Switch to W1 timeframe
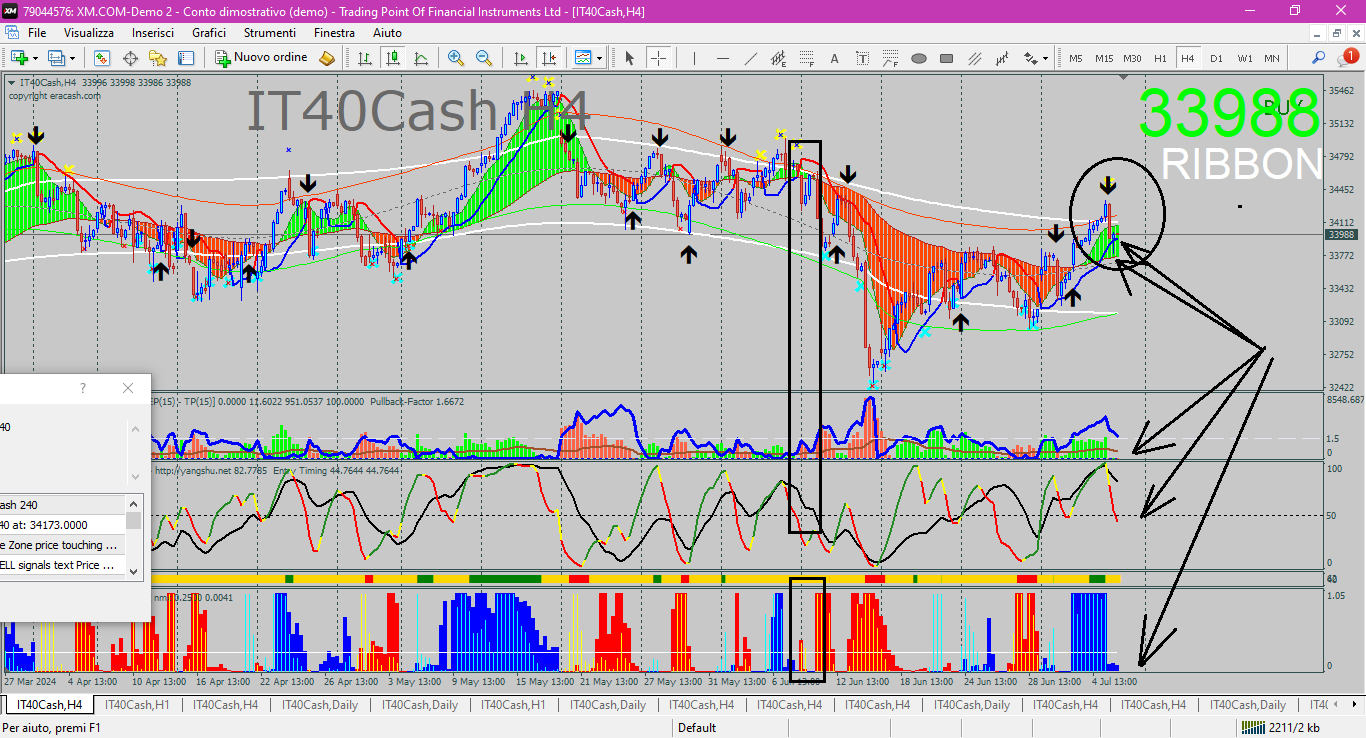The width and height of the screenshot is (1366, 738). [1245, 58]
